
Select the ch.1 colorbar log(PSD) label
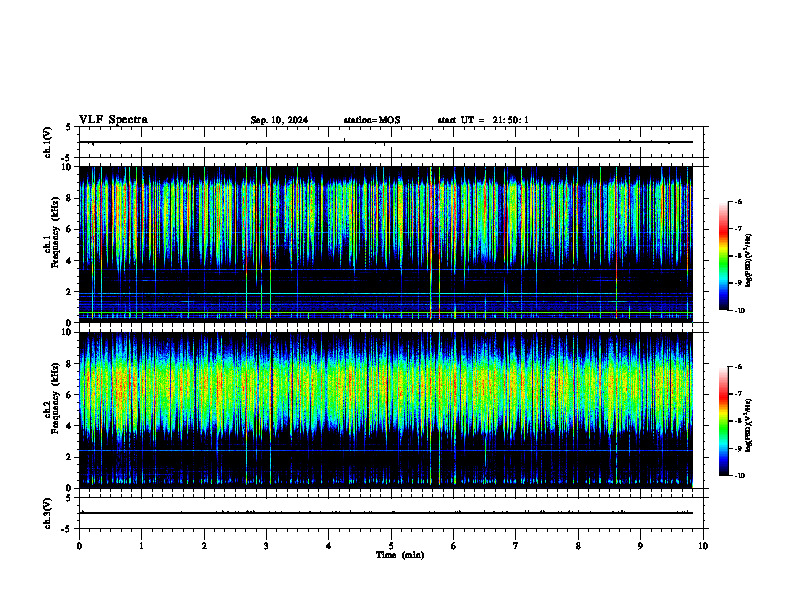click(749, 260)
